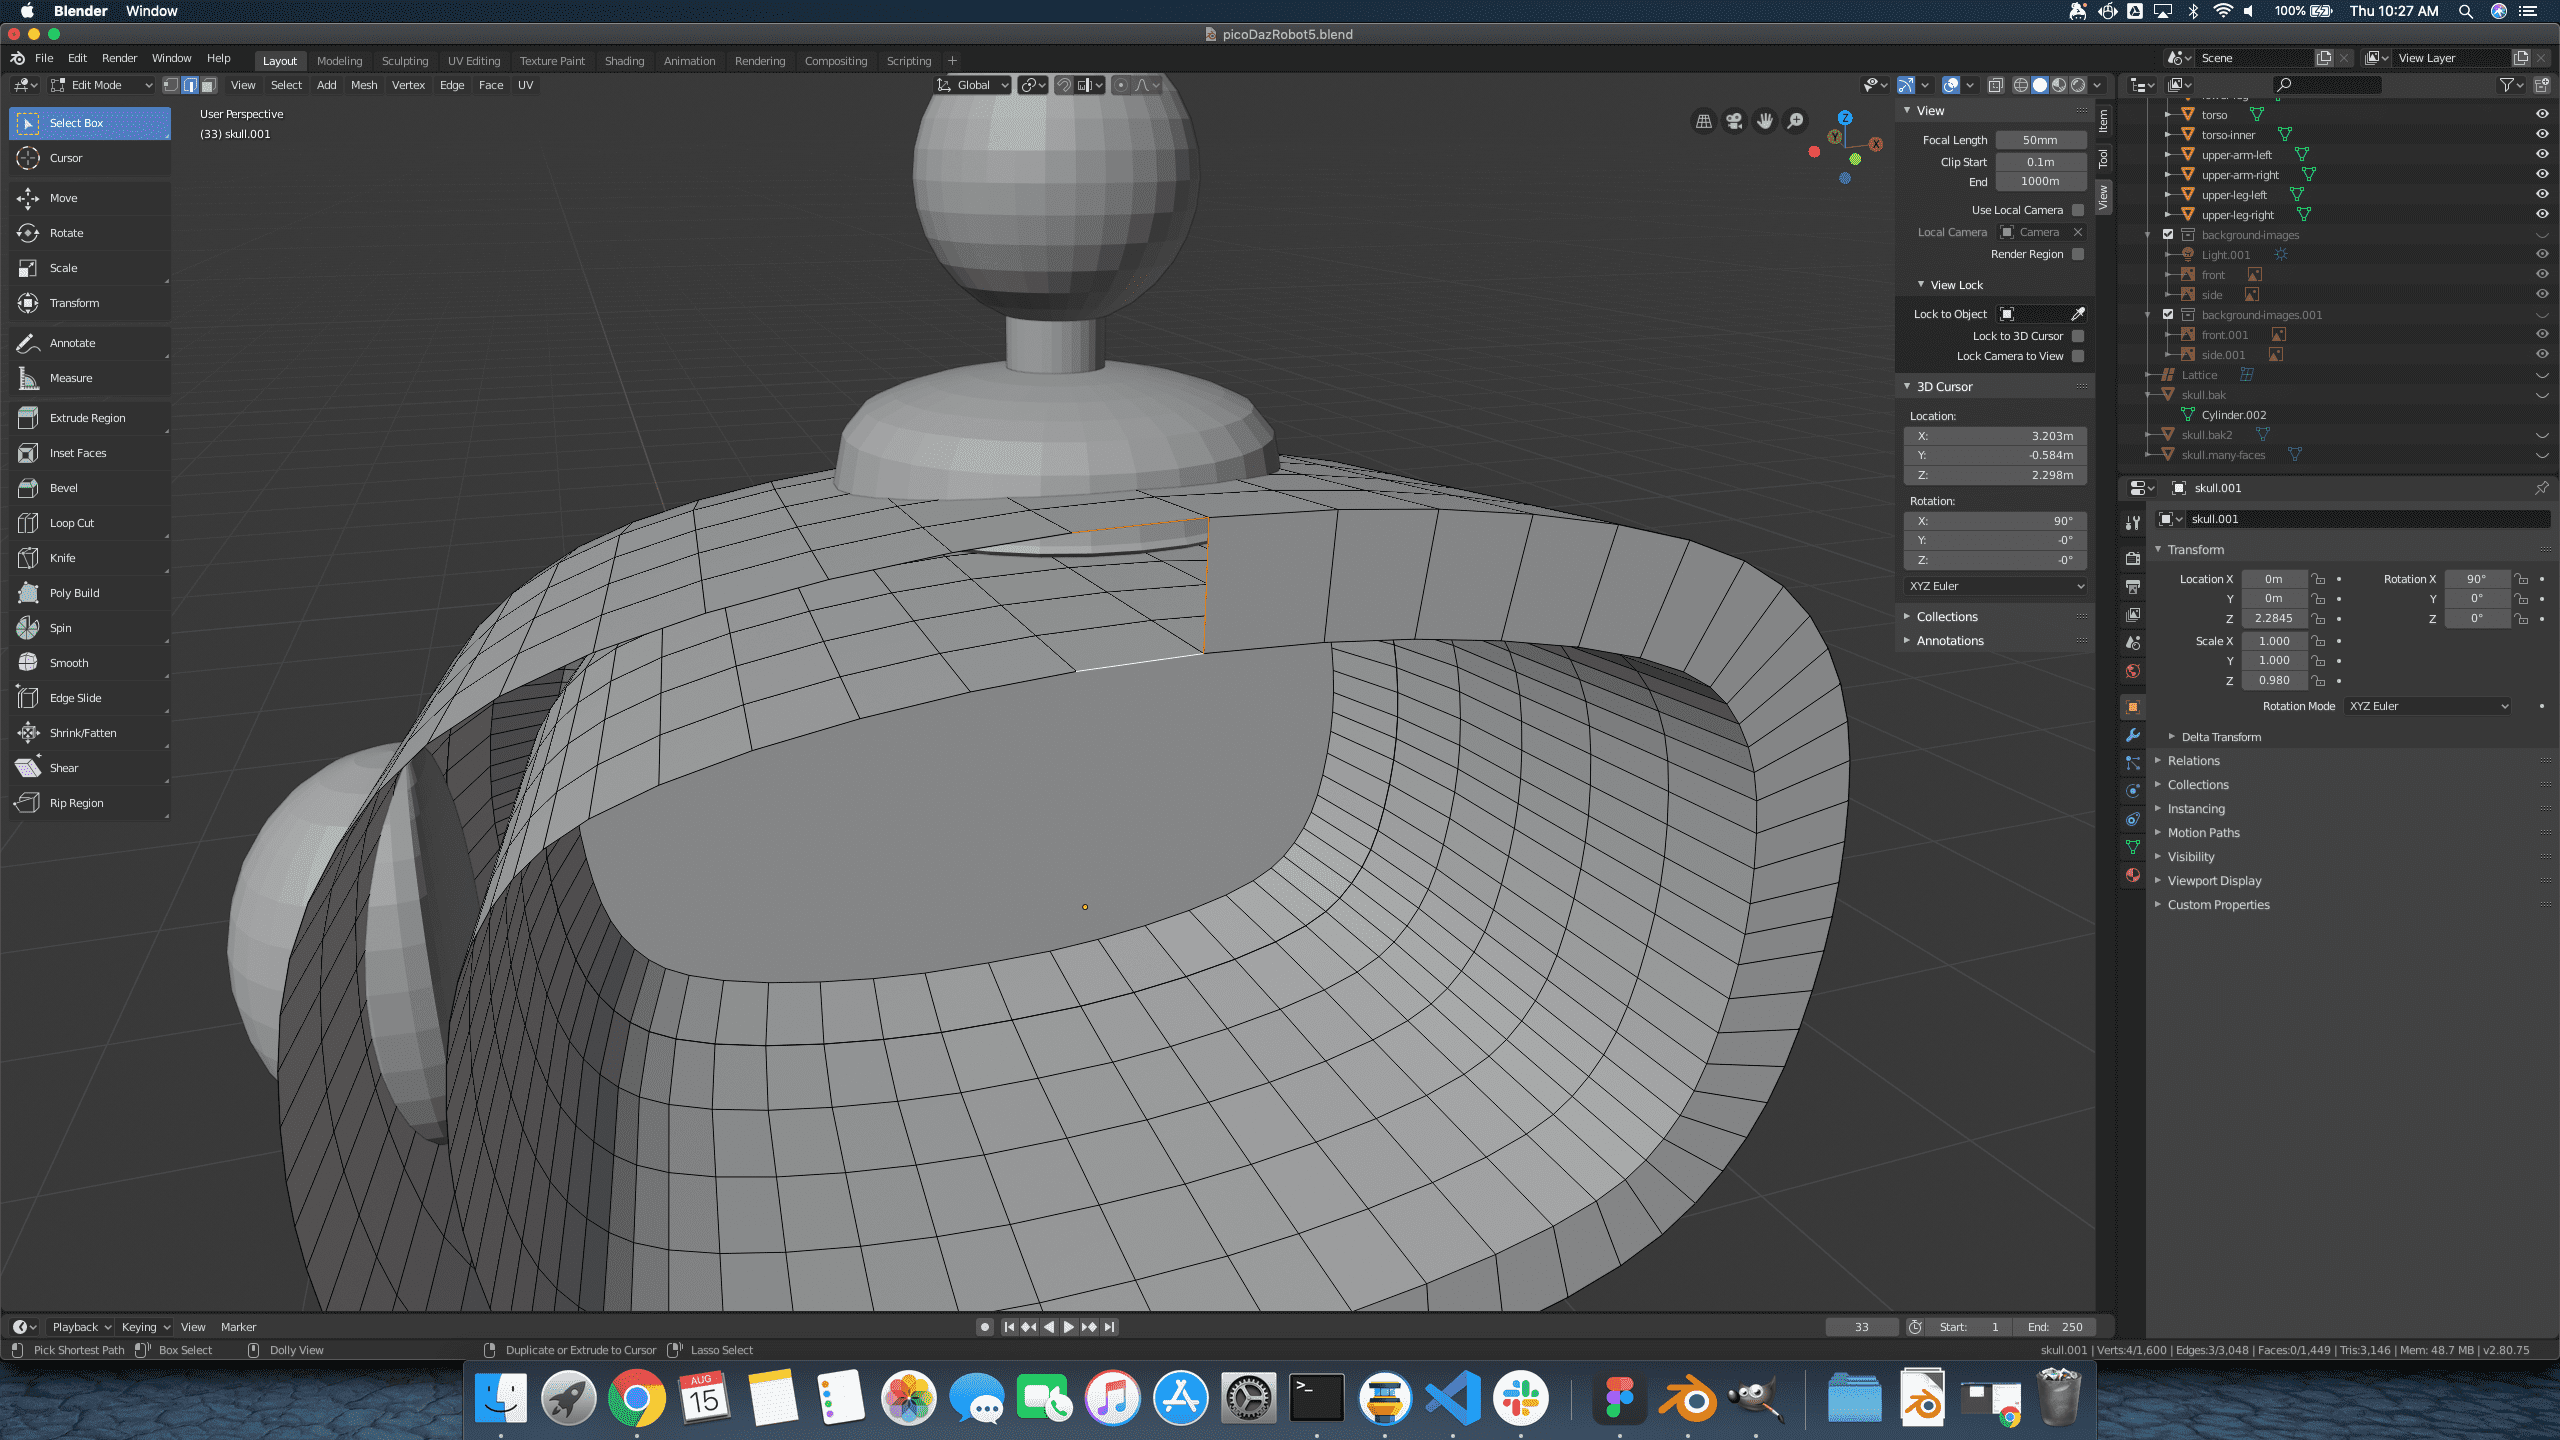Open the Edit Mode dropdown
This screenshot has width=2560, height=1440.
[101, 85]
